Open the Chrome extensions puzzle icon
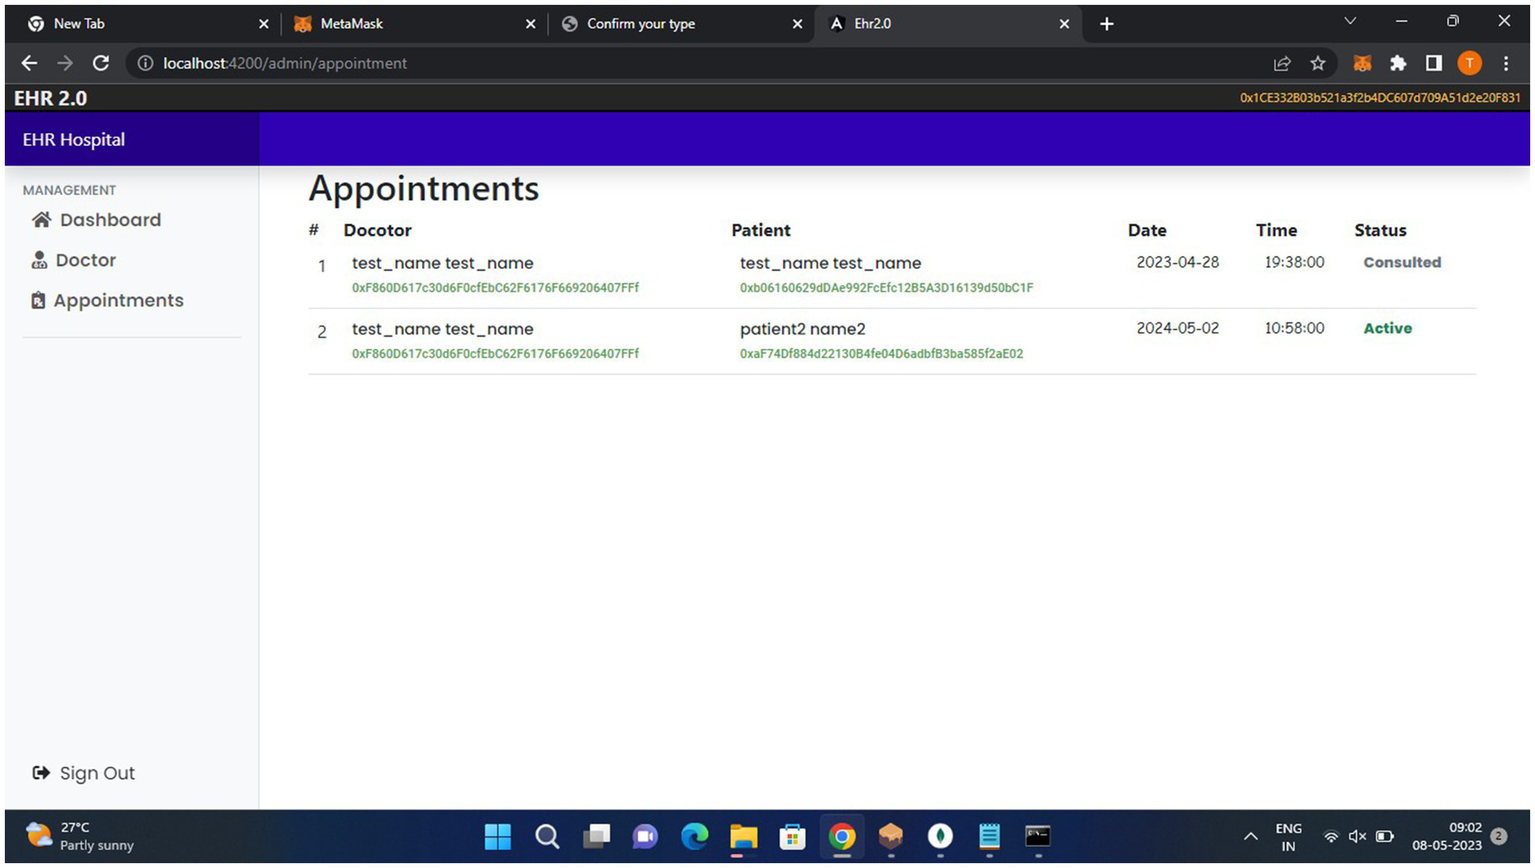The height and width of the screenshot is (868, 1535). 1397,63
